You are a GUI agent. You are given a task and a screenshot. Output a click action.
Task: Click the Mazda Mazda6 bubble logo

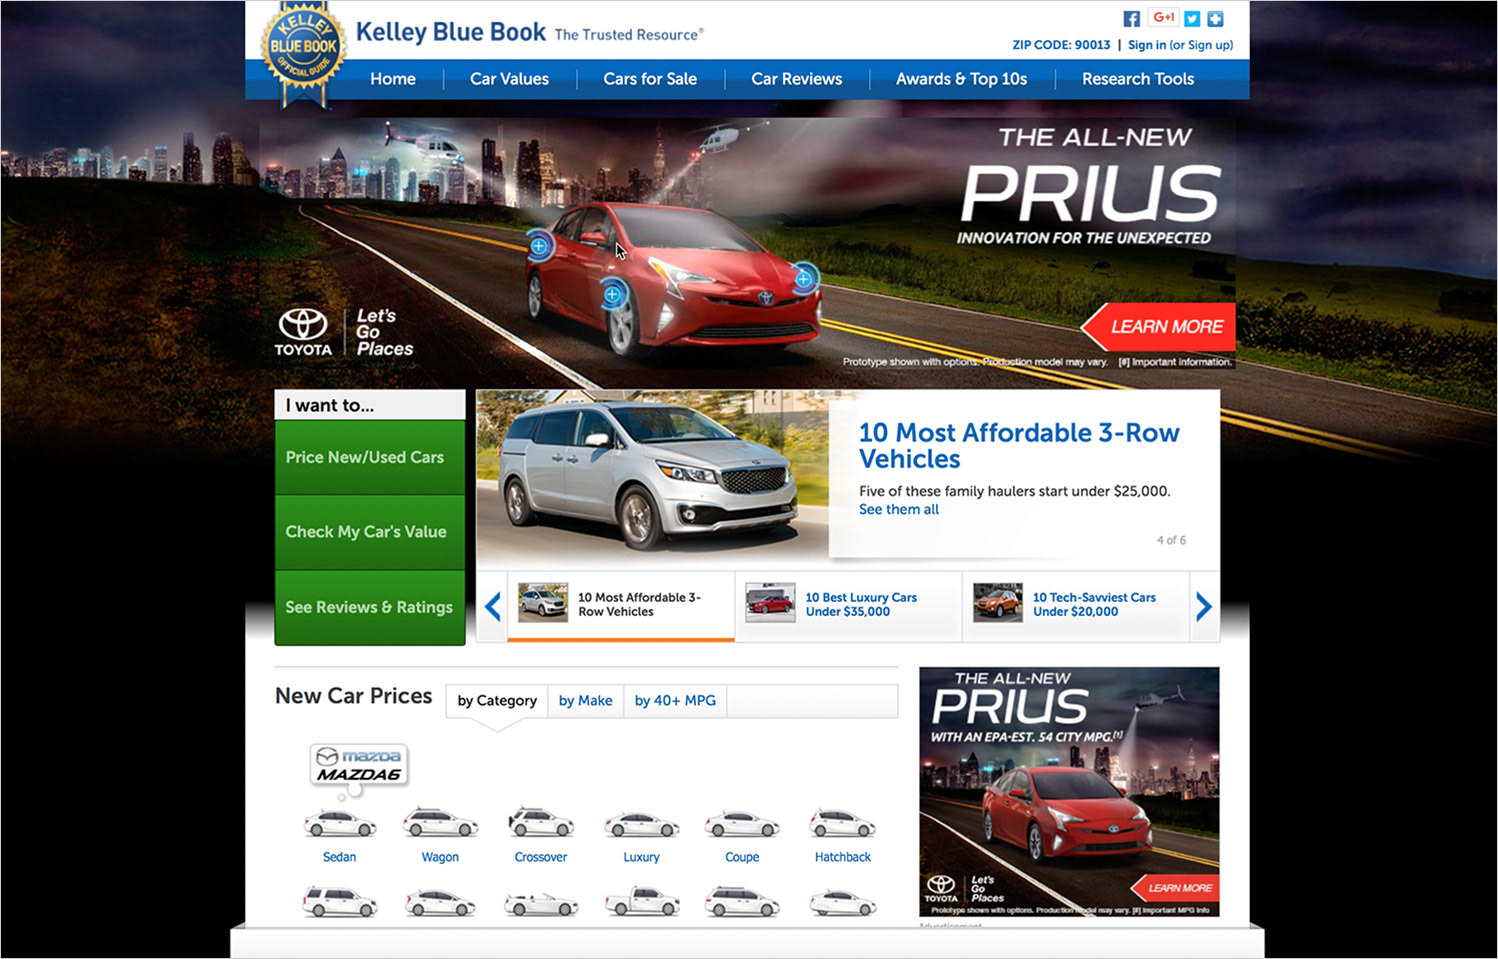pyautogui.click(x=359, y=765)
